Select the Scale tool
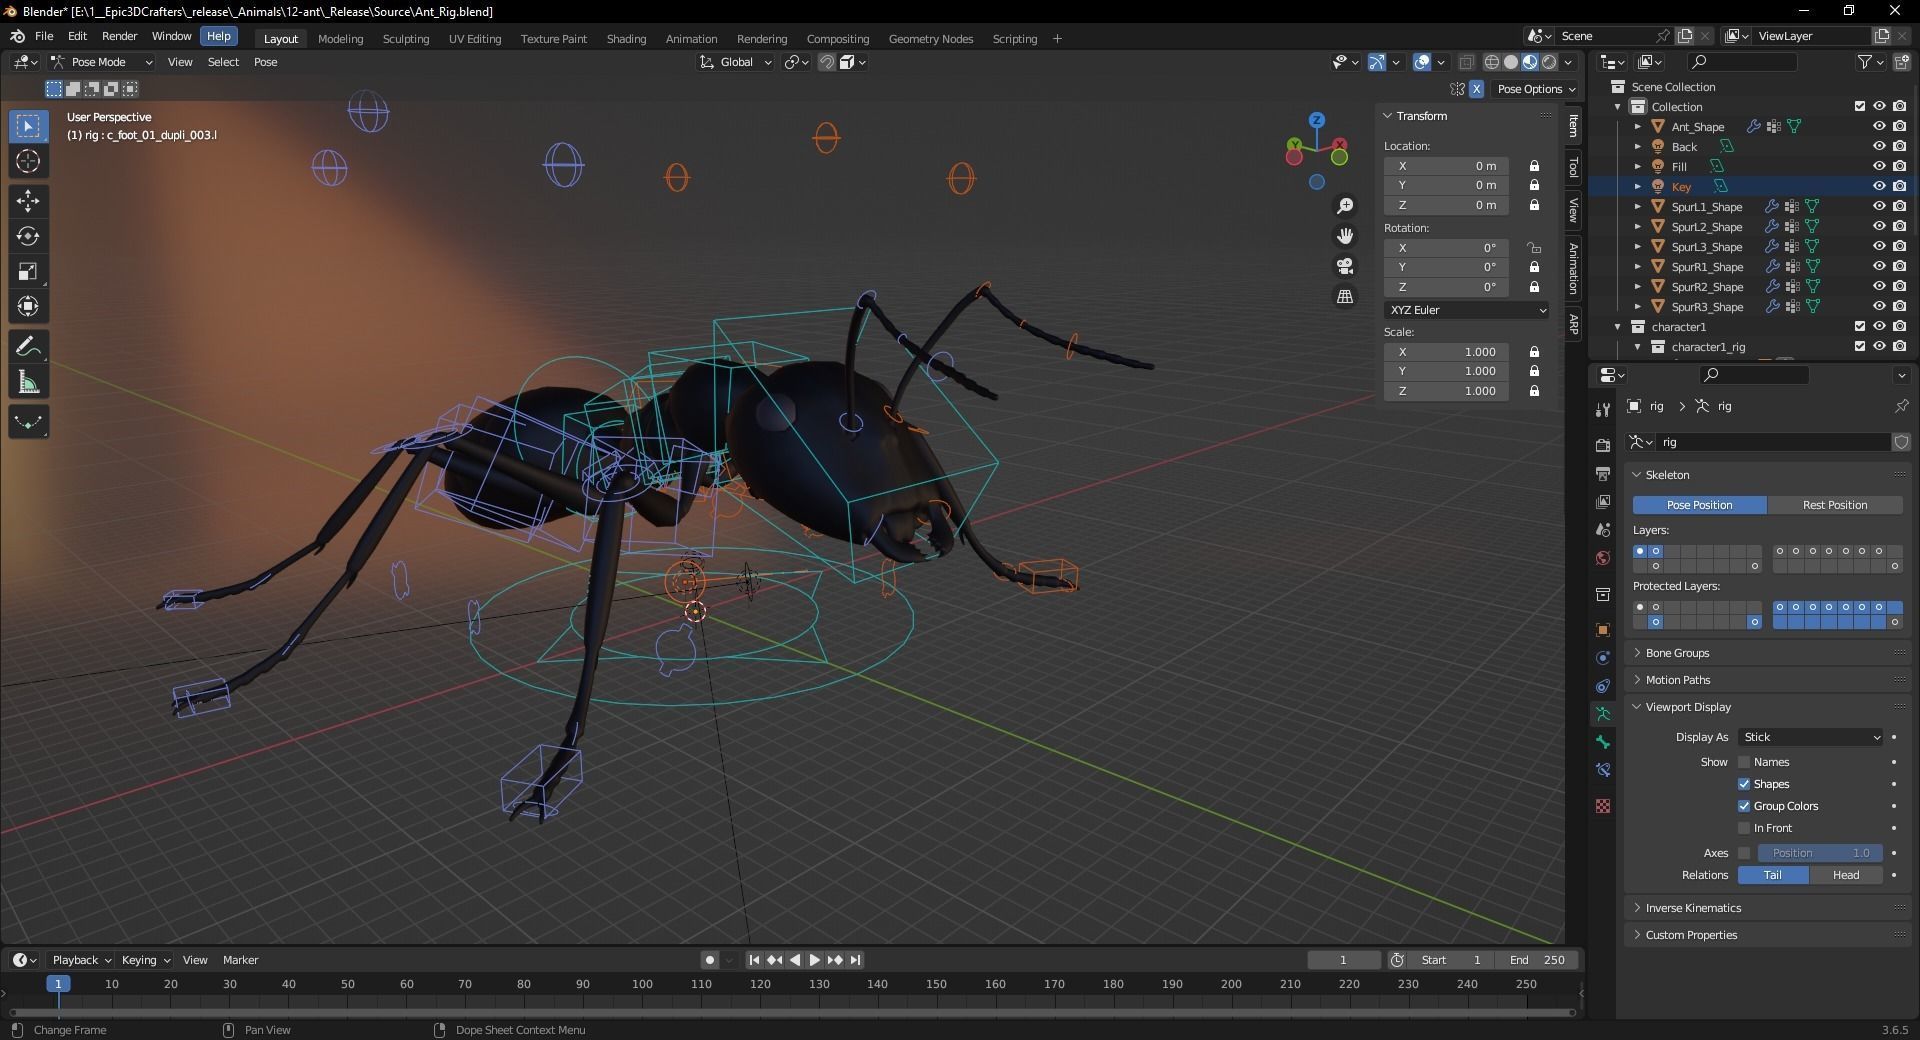This screenshot has width=1920, height=1040. pyautogui.click(x=28, y=271)
